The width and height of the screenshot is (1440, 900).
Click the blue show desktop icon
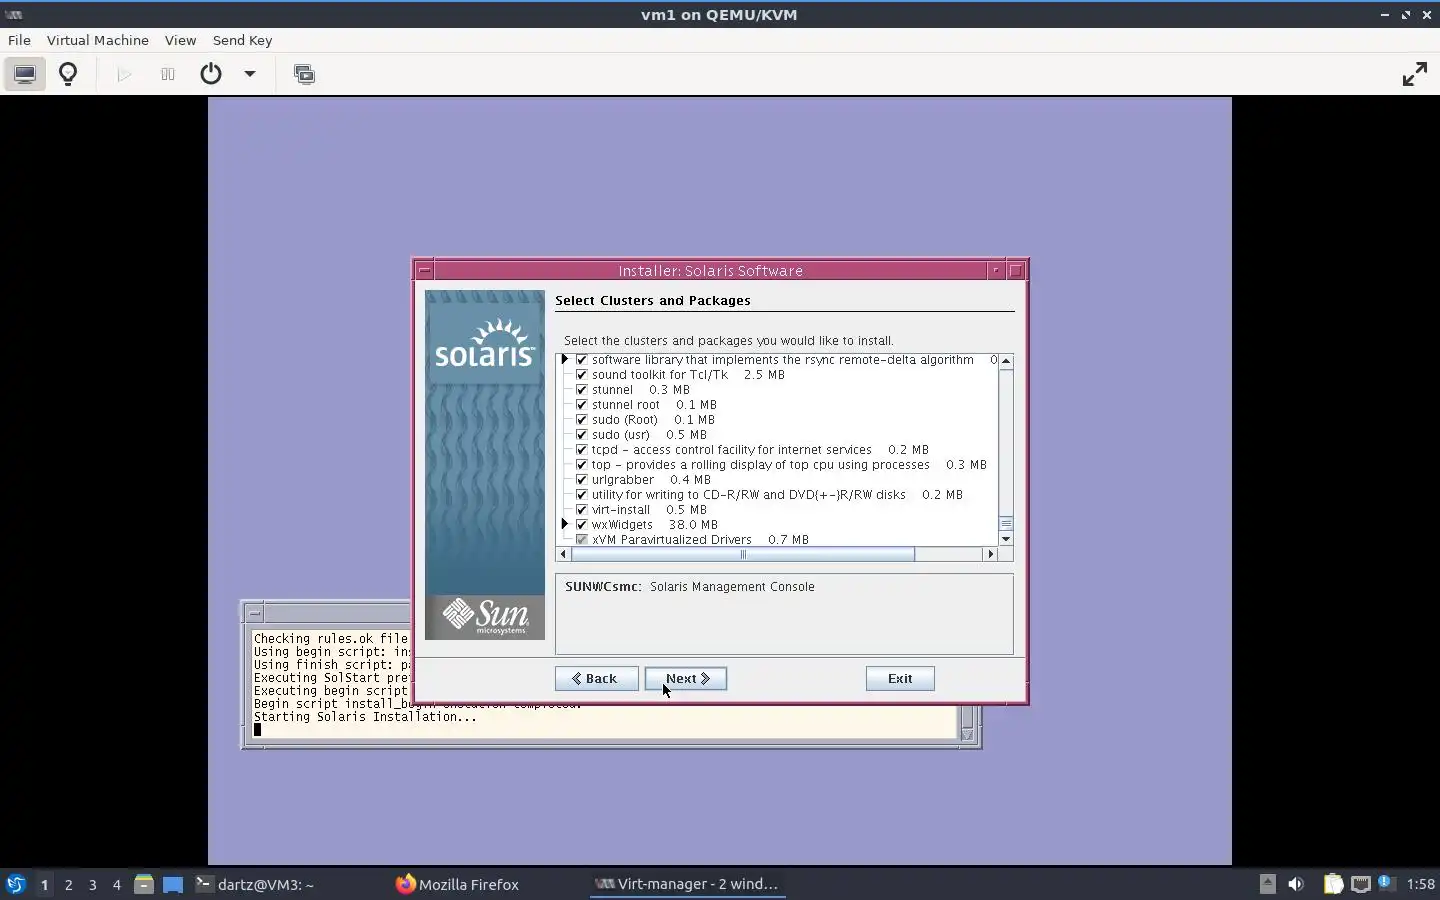pyautogui.click(x=173, y=884)
